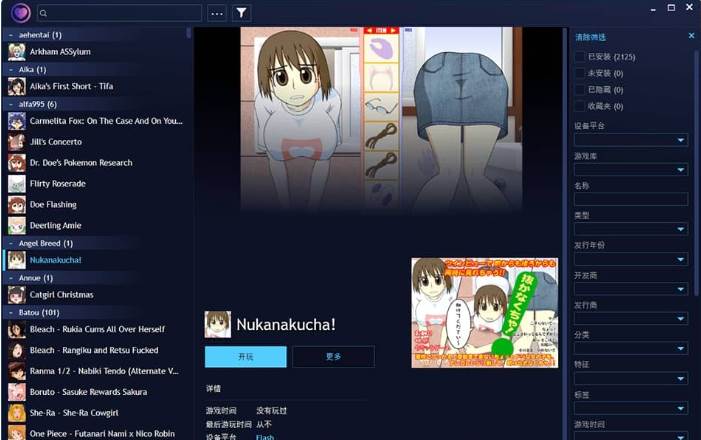Click the 更多 more button
Image resolution: width=701 pixels, height=440 pixels.
pyautogui.click(x=334, y=356)
